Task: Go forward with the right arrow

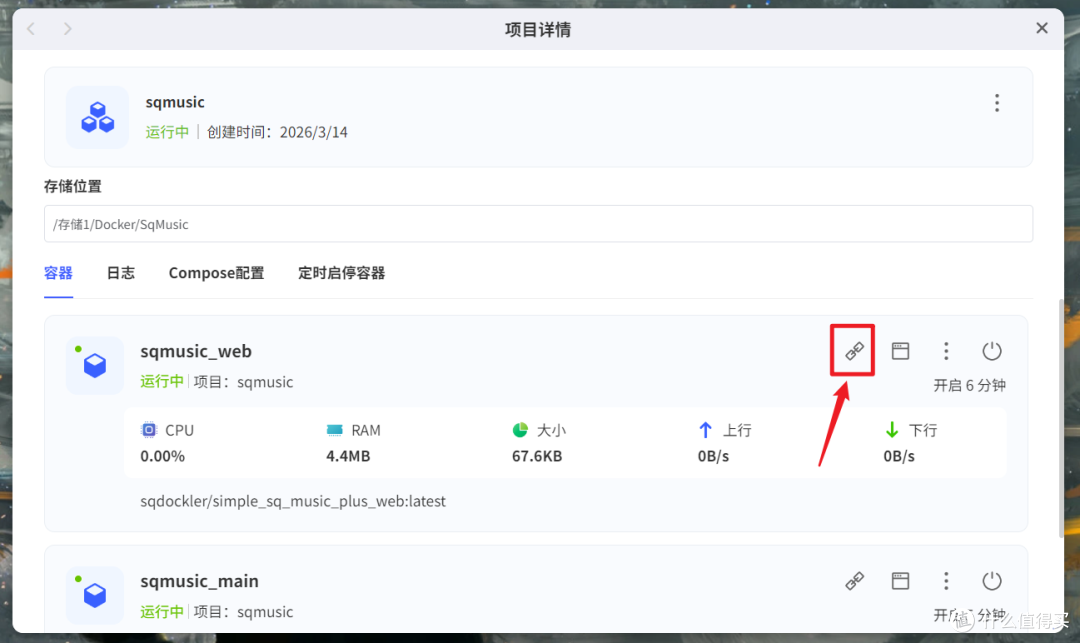Action: [x=67, y=29]
